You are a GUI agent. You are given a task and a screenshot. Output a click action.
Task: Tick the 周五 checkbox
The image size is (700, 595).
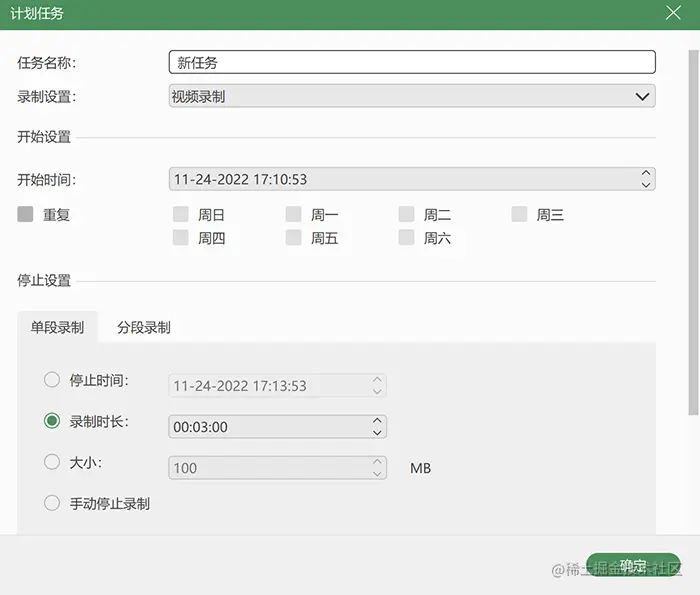[293, 237]
